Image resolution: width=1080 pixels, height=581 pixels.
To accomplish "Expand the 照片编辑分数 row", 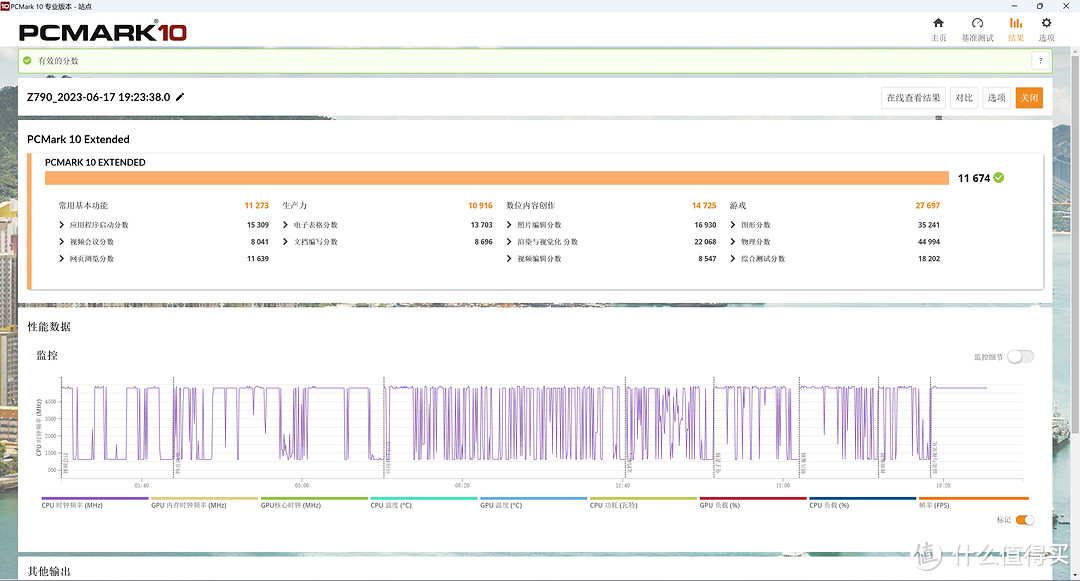I will tap(509, 225).
